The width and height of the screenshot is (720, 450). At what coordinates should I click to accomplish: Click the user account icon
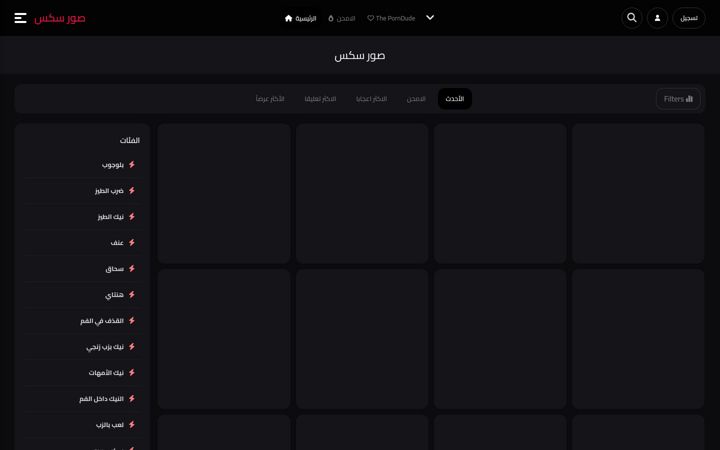(658, 18)
